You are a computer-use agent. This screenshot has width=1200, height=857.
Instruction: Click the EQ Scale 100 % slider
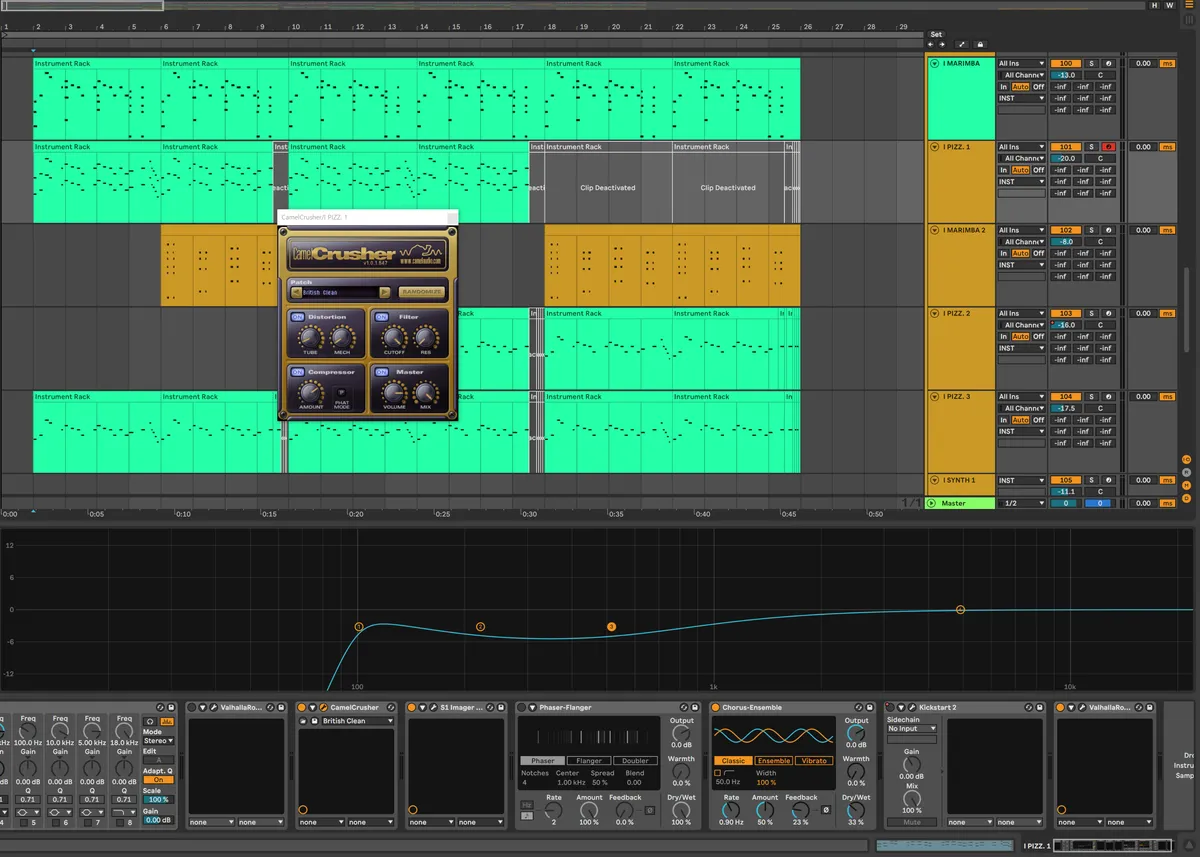[158, 800]
